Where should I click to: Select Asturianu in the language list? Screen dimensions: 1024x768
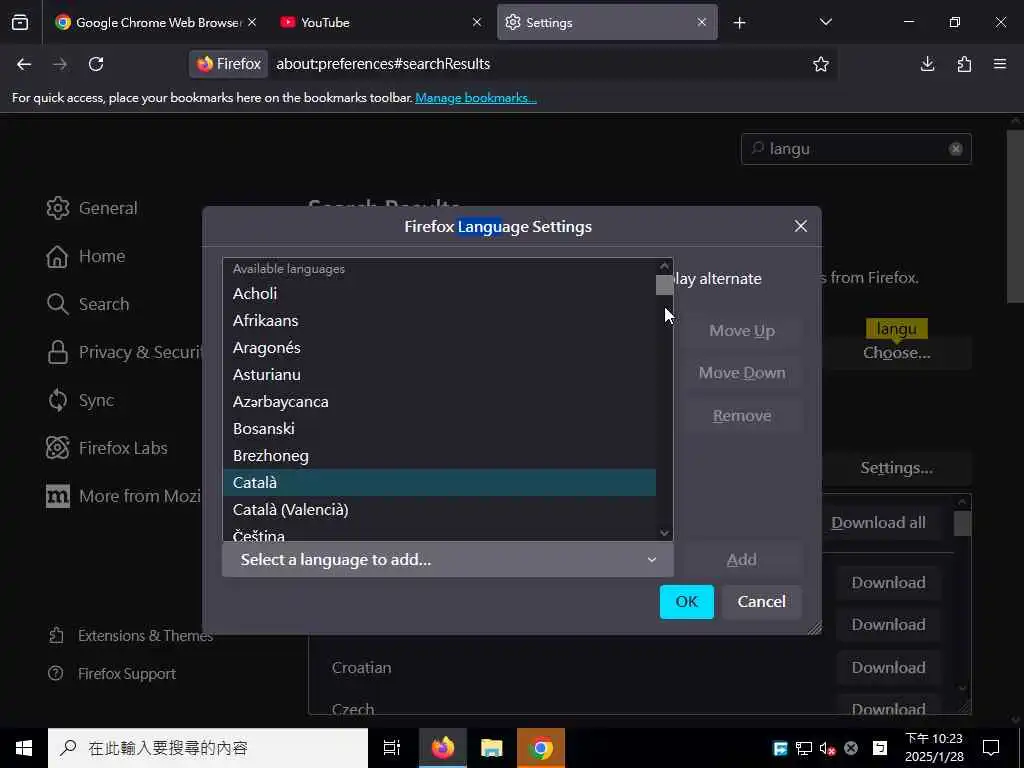(439, 374)
